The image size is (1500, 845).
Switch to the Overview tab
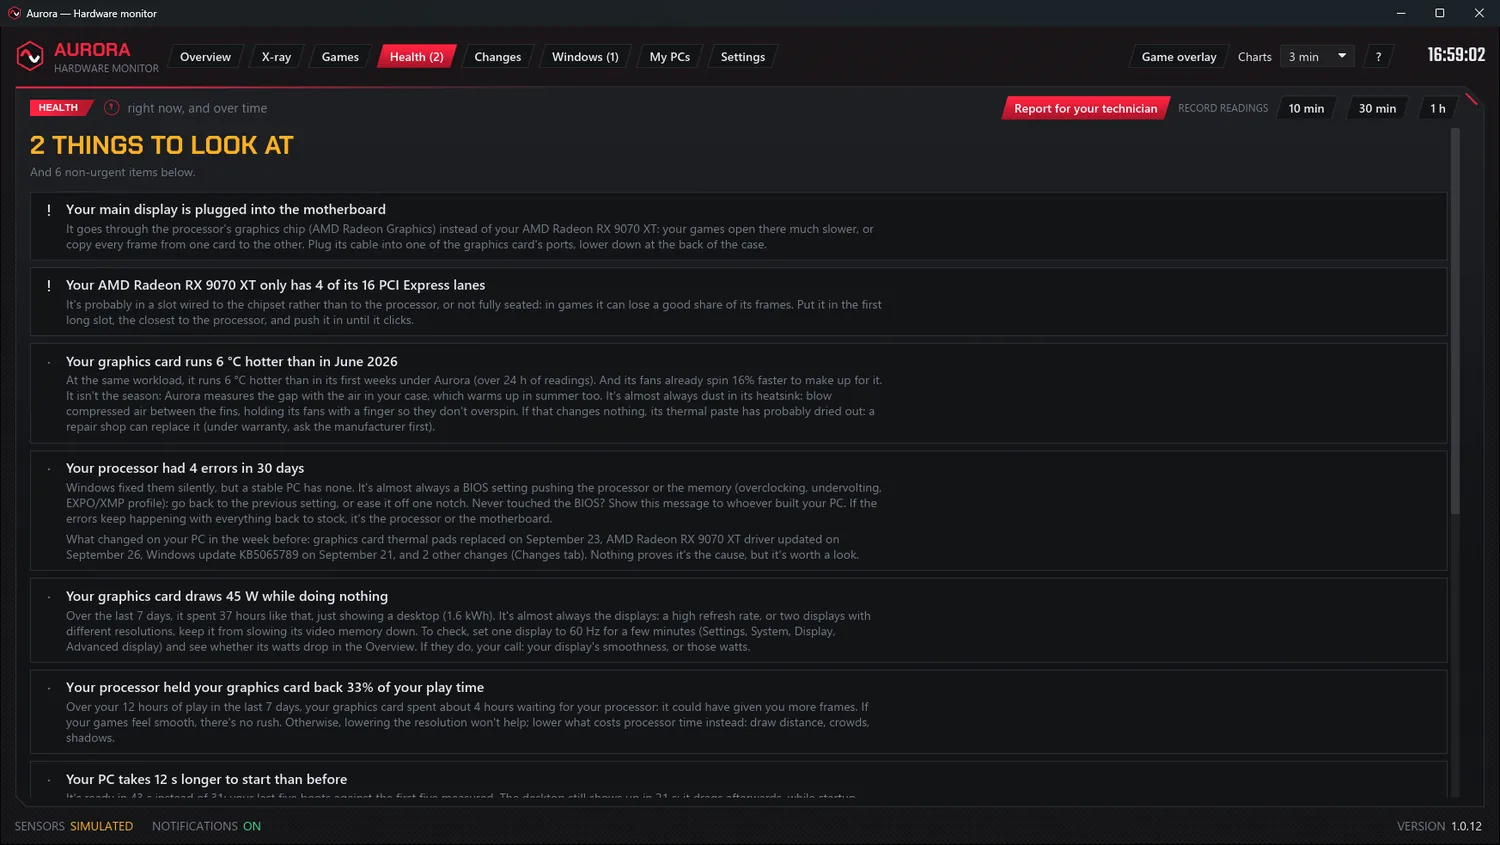[205, 57]
